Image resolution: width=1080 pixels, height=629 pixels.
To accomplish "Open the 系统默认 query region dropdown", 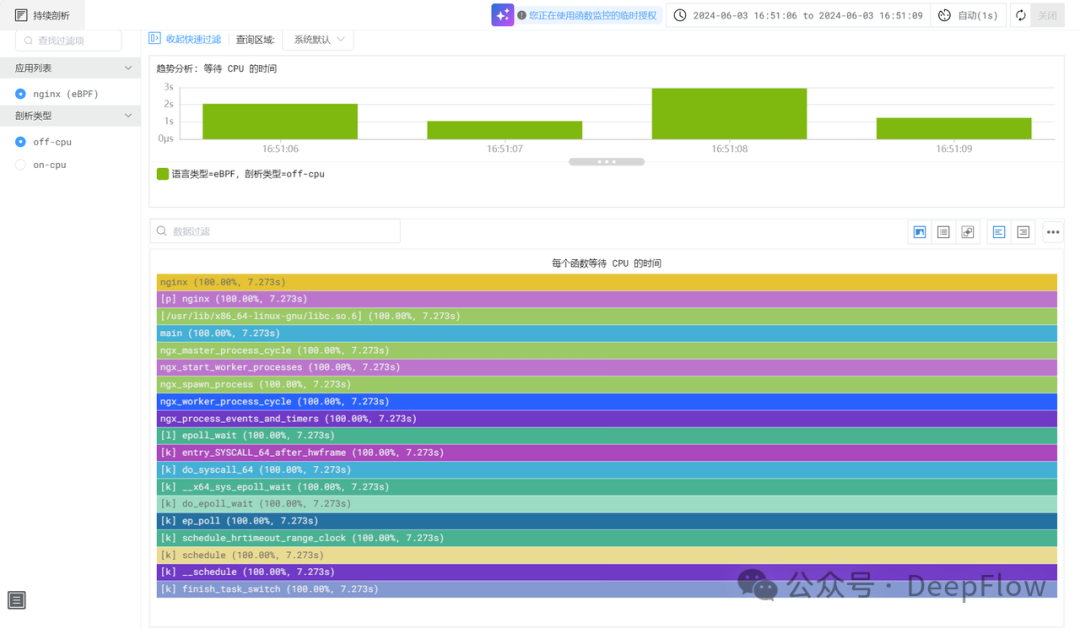I will coord(318,39).
